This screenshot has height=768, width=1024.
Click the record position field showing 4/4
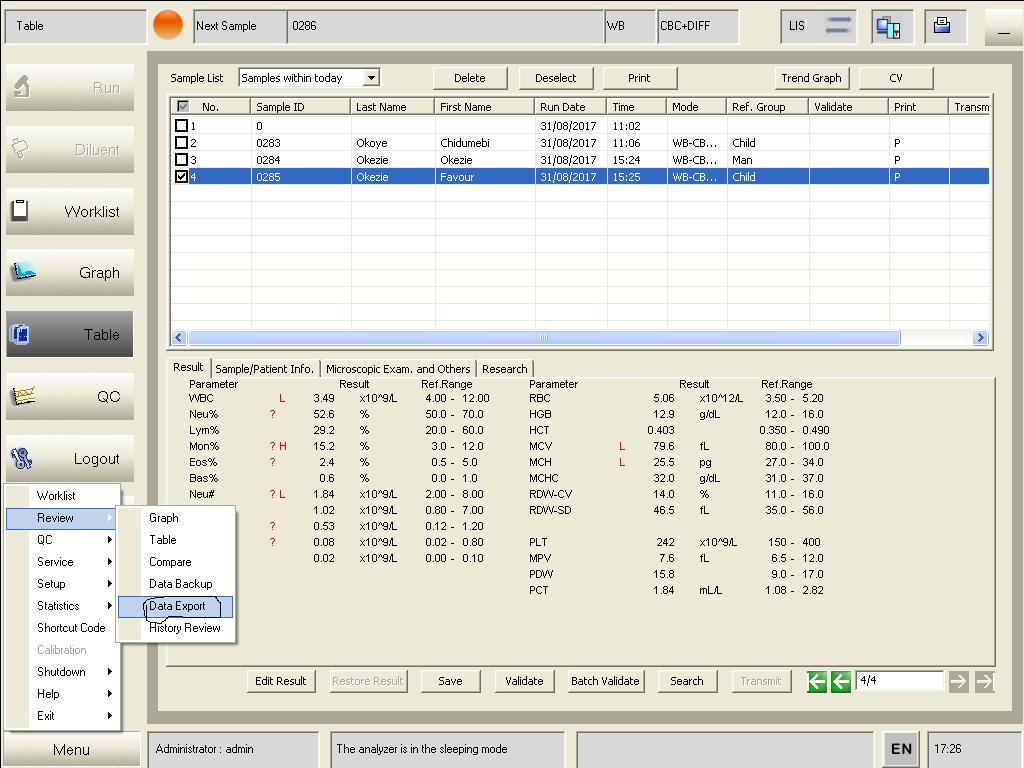(x=899, y=680)
